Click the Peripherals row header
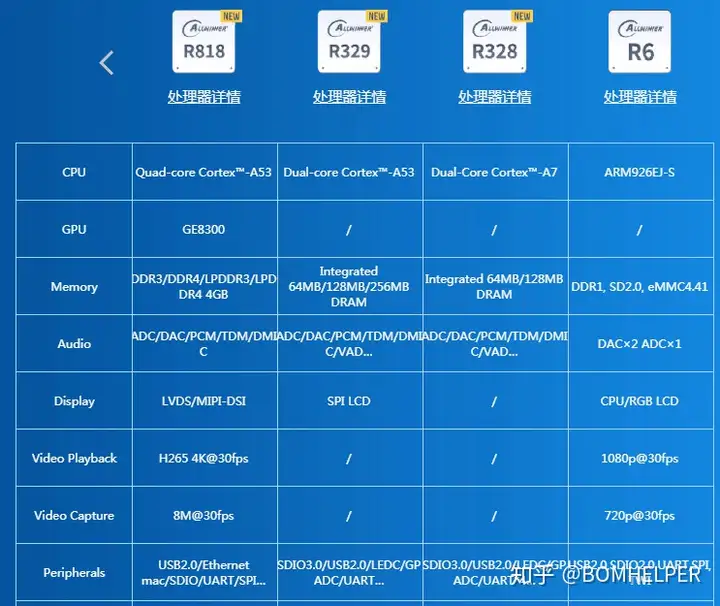This screenshot has width=720, height=606. point(74,572)
